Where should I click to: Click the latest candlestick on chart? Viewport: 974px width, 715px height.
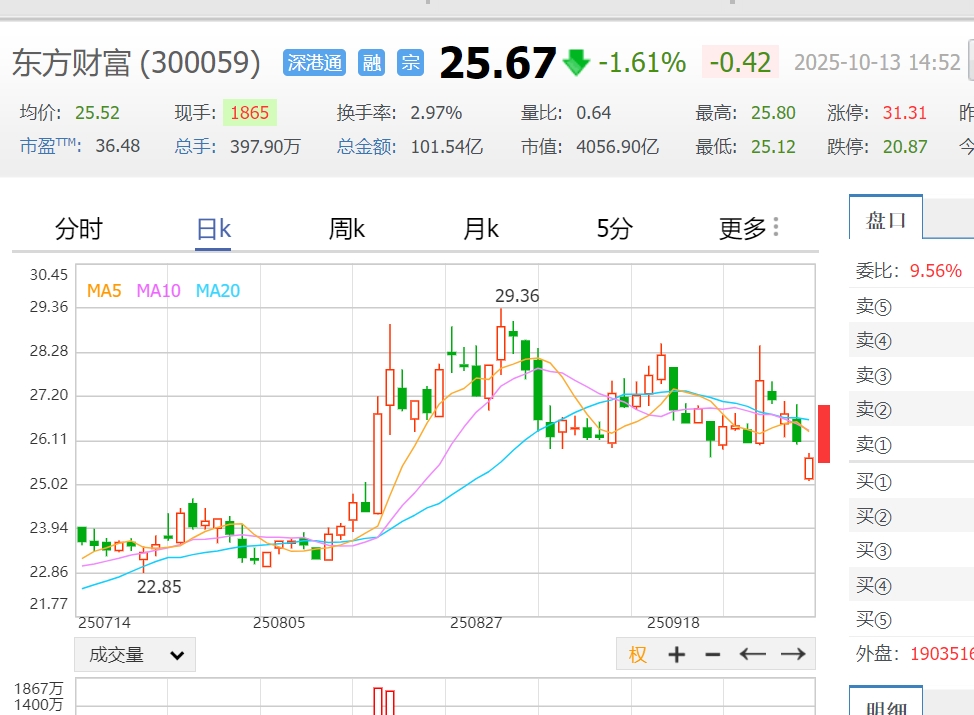(x=808, y=468)
